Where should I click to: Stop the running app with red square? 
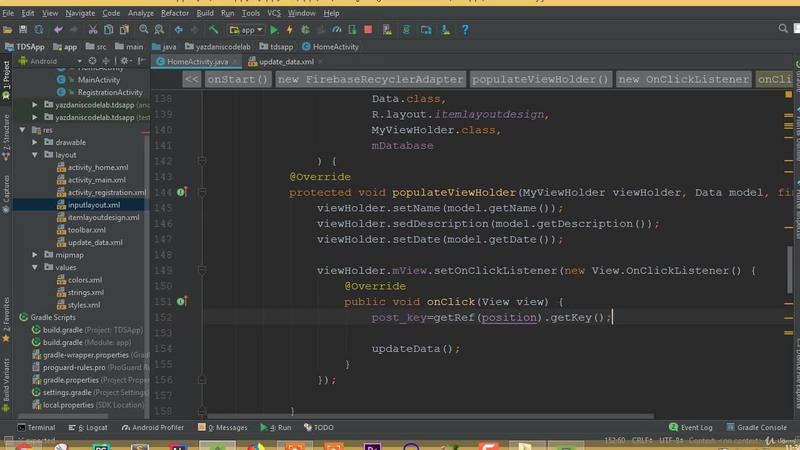[368, 30]
